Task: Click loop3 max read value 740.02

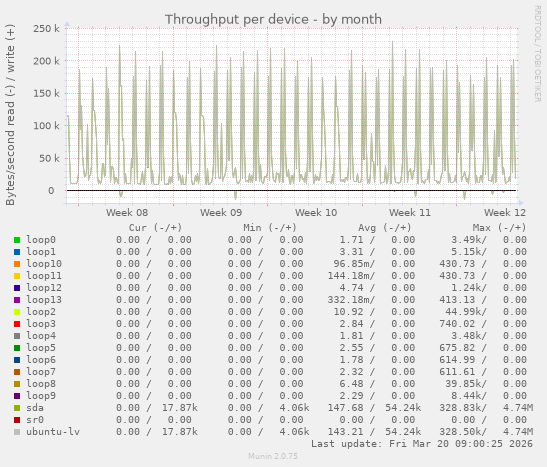Action: pyautogui.click(x=457, y=324)
